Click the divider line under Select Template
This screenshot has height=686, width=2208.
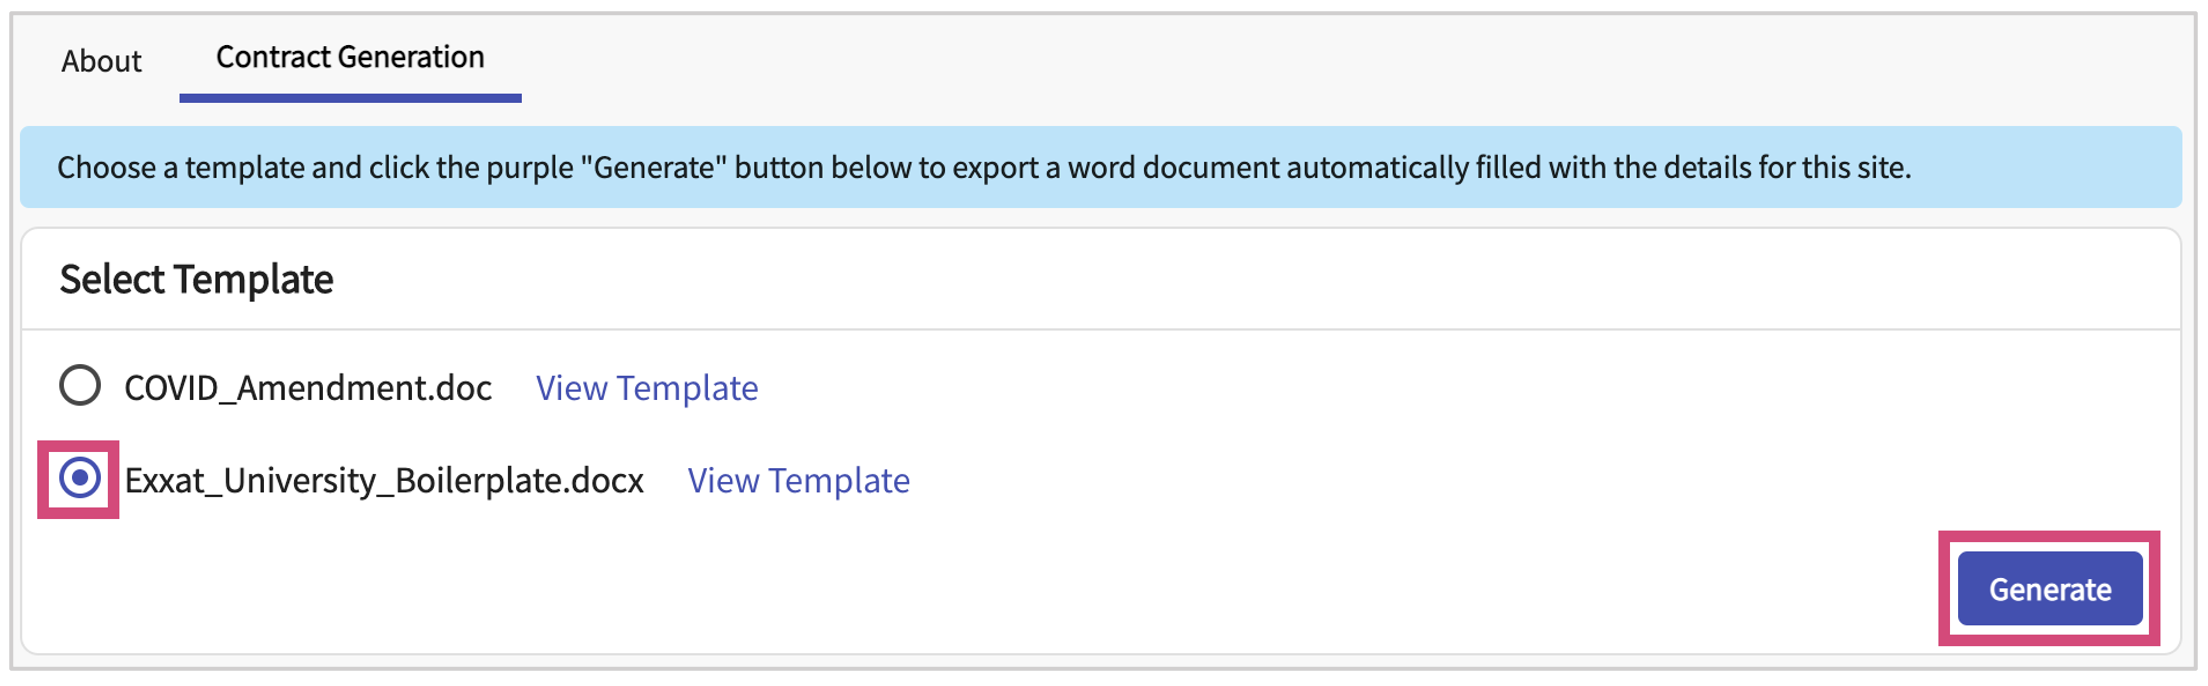[1100, 329]
